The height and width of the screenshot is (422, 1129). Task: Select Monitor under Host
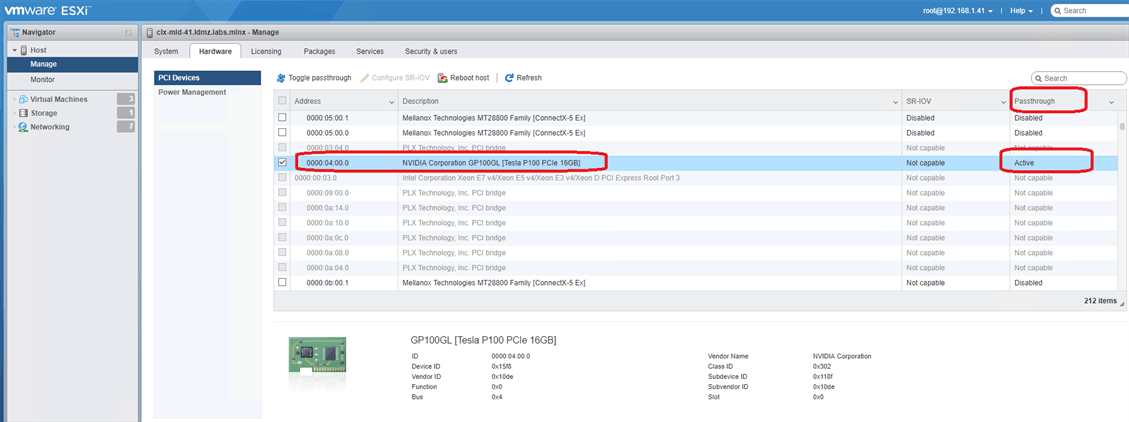(x=72, y=79)
